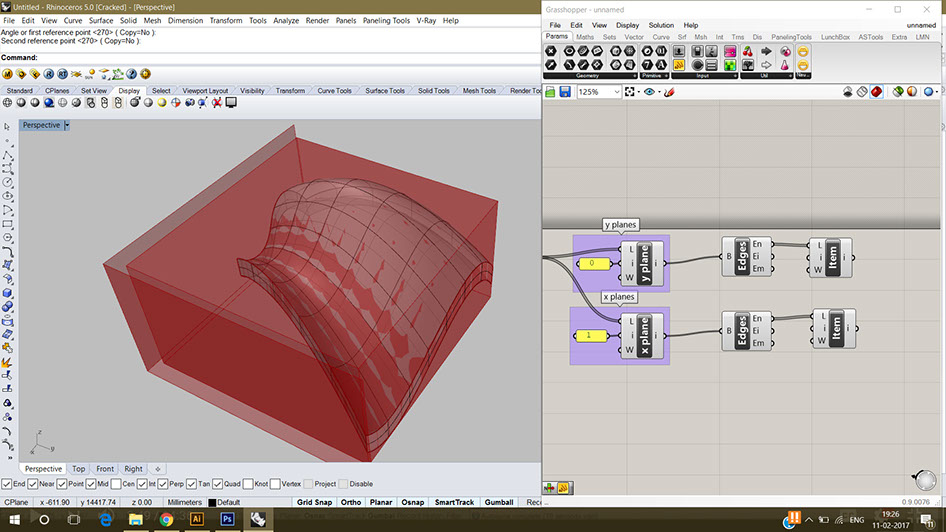946x532 pixels.
Task: Expand the 125% zoom dropdown
Action: [x=617, y=92]
